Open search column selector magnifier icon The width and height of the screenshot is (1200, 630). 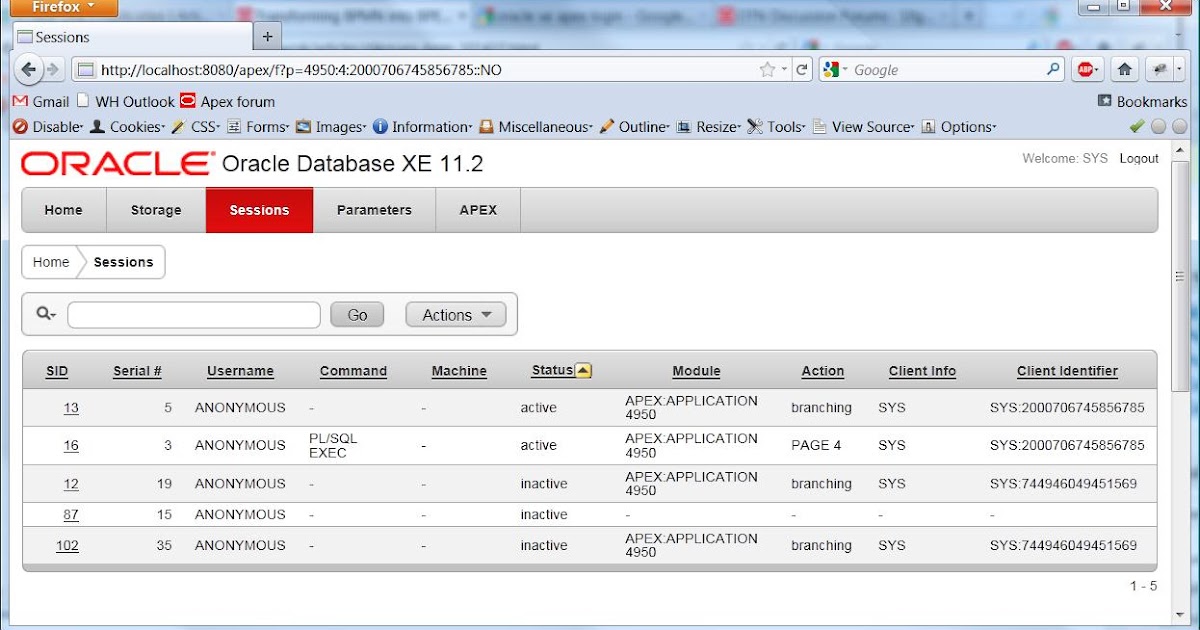tap(46, 314)
